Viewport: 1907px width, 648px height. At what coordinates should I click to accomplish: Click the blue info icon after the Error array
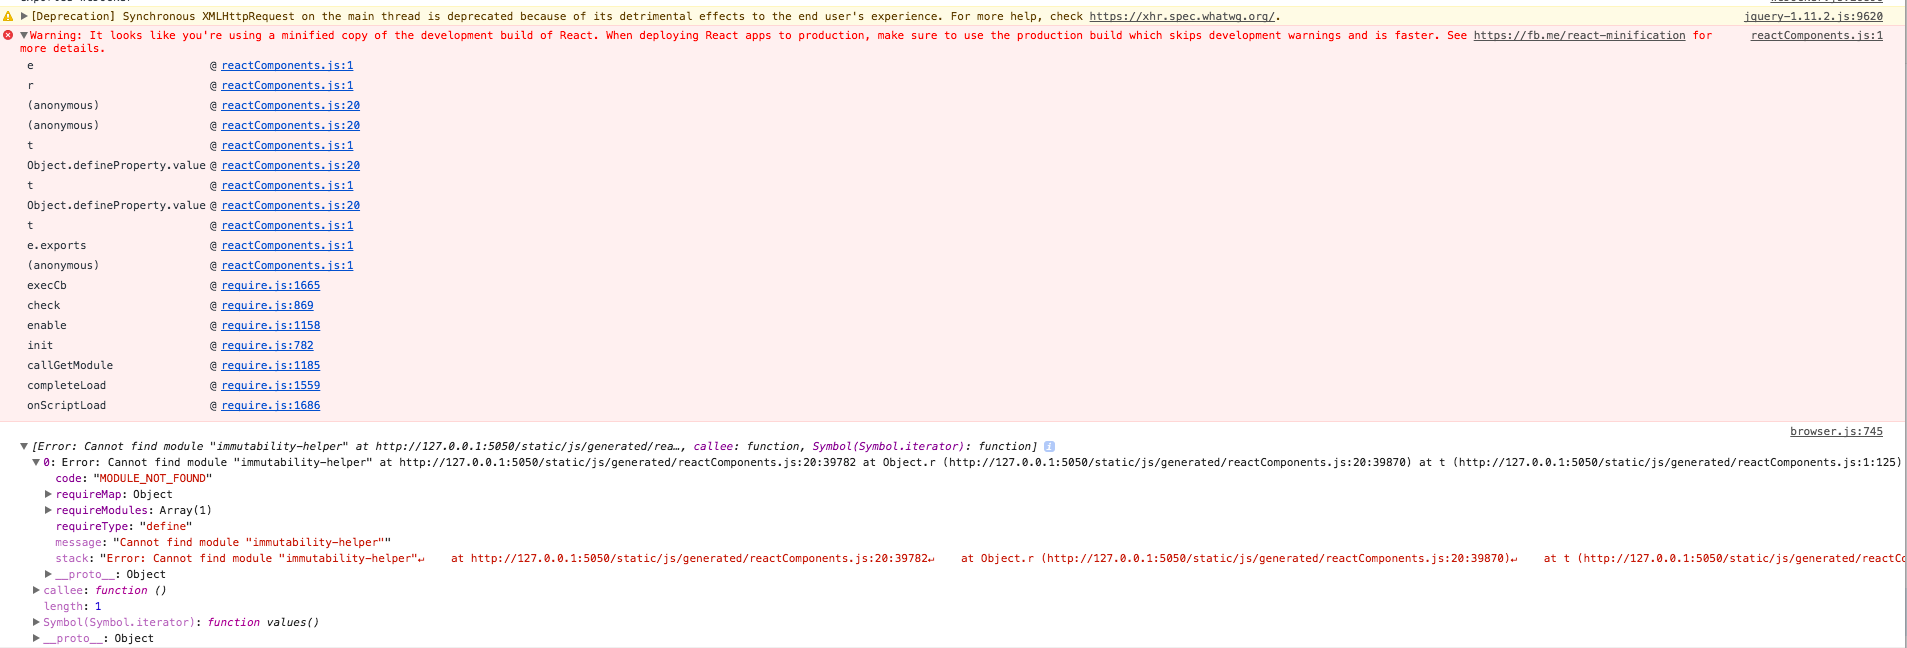pyautogui.click(x=1049, y=447)
